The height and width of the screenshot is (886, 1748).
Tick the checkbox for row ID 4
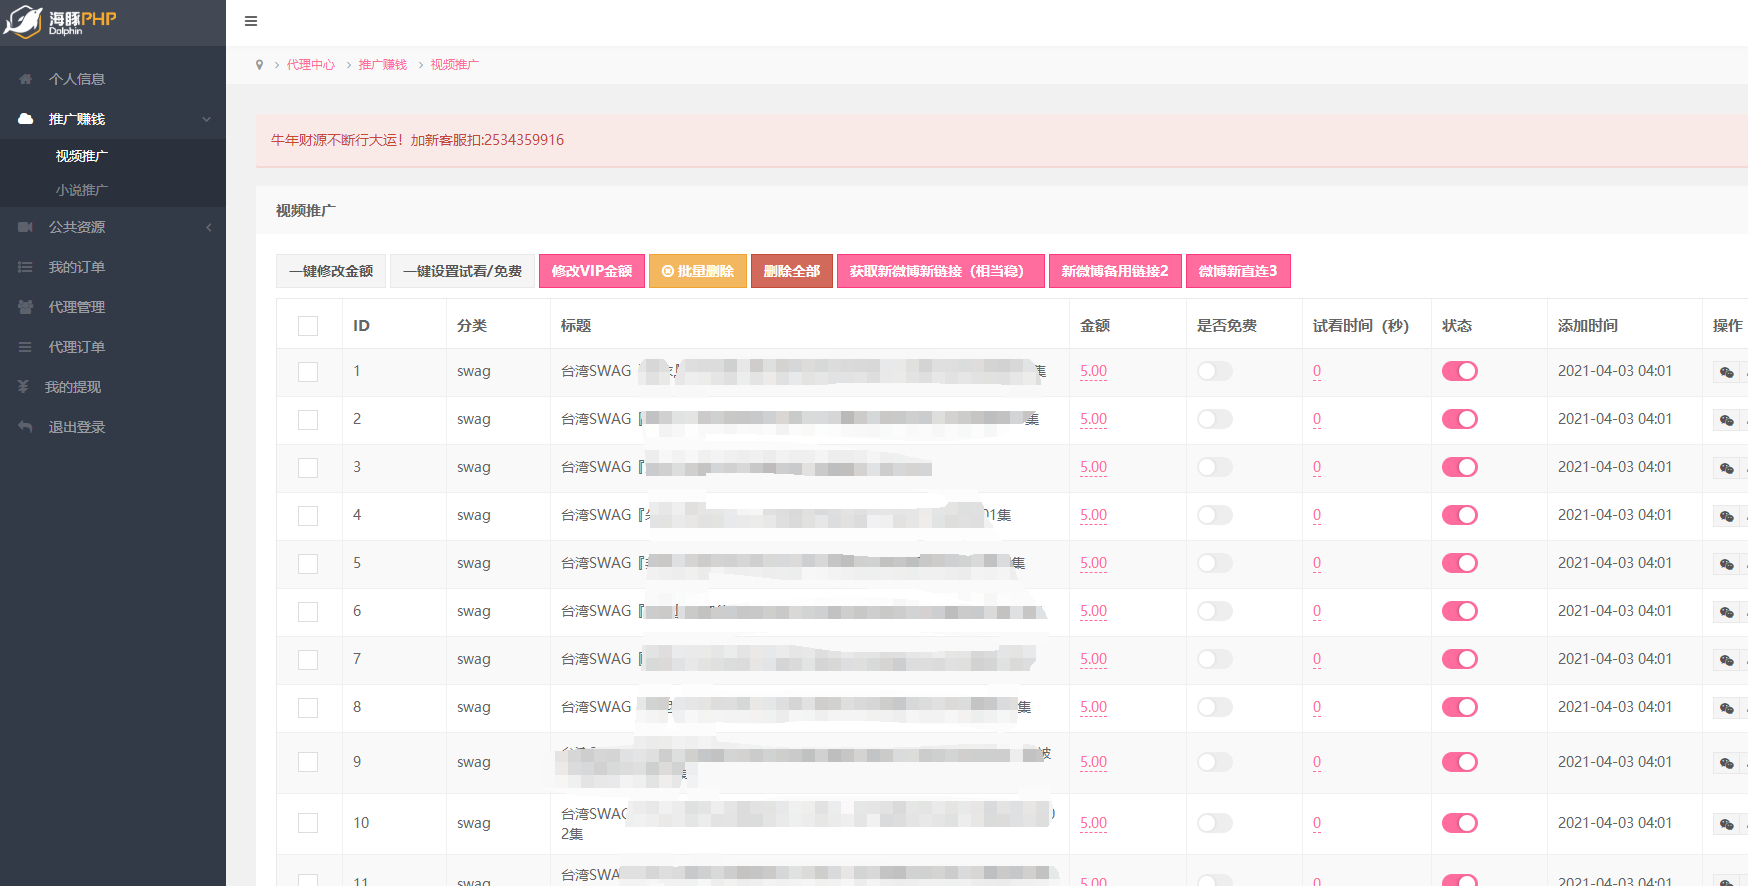click(x=308, y=516)
